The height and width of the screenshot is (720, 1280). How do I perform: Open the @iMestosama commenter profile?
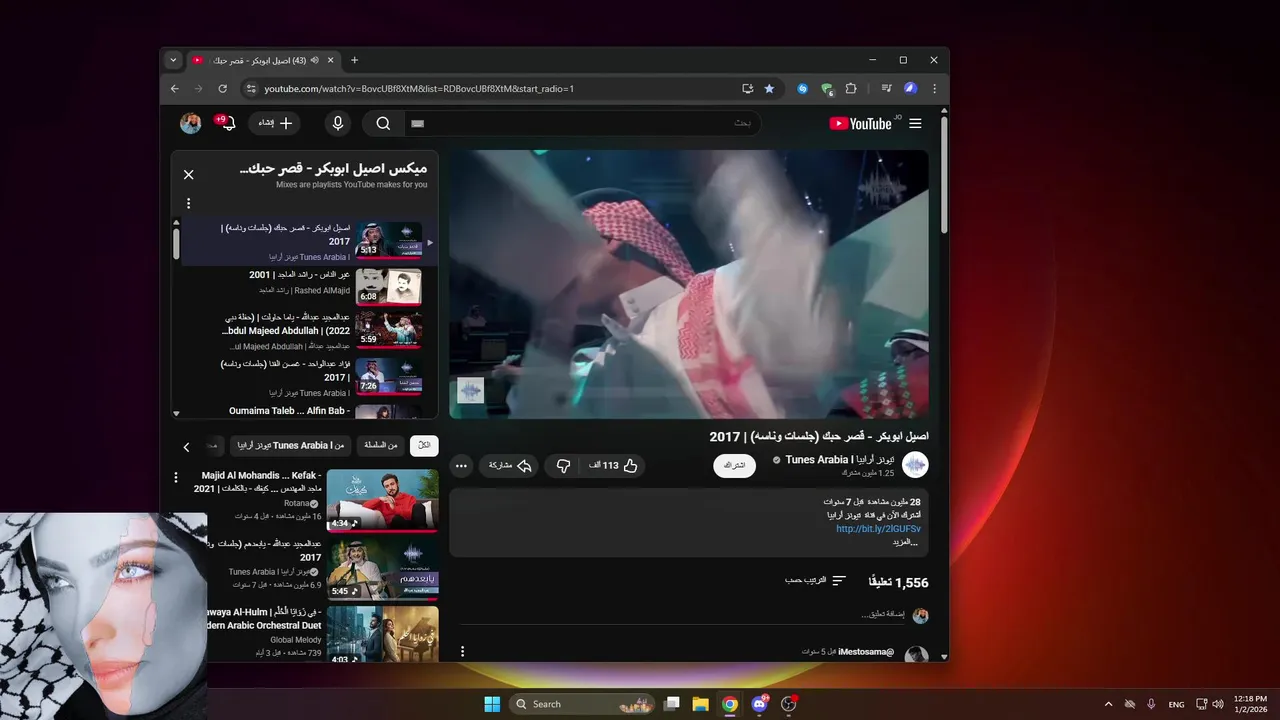[x=866, y=652]
